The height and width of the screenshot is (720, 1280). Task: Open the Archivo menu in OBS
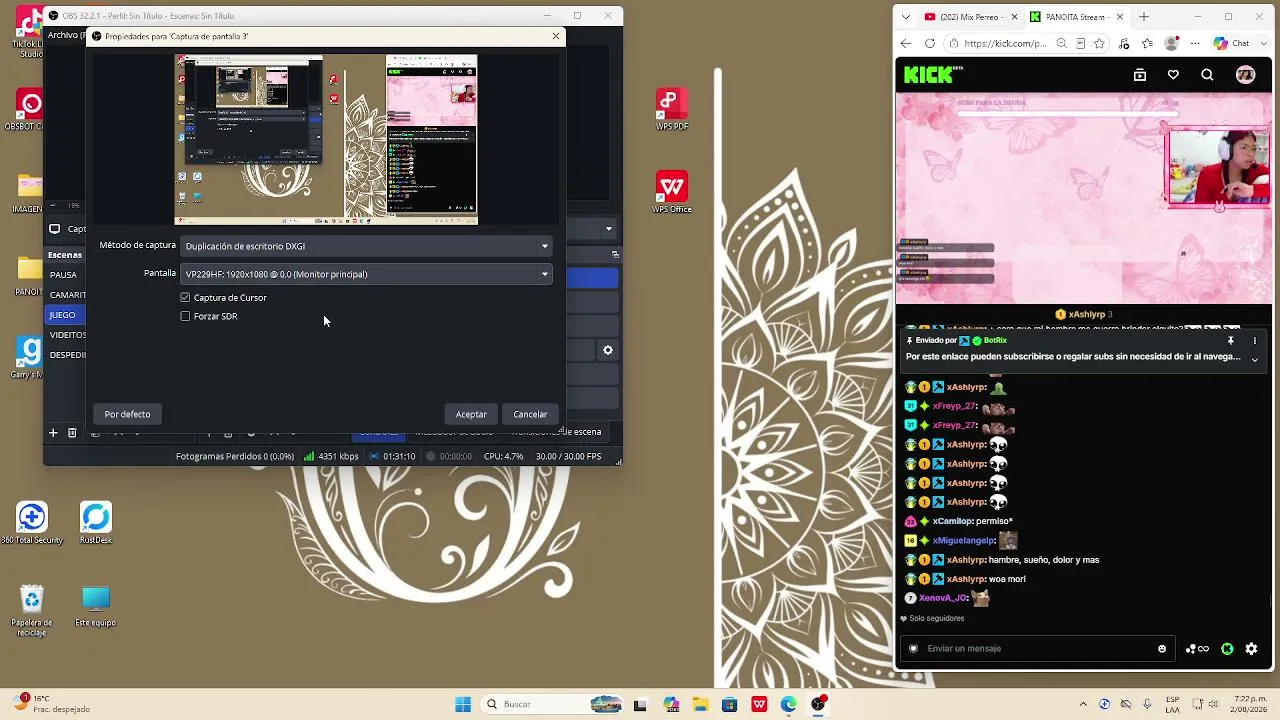click(x=64, y=35)
